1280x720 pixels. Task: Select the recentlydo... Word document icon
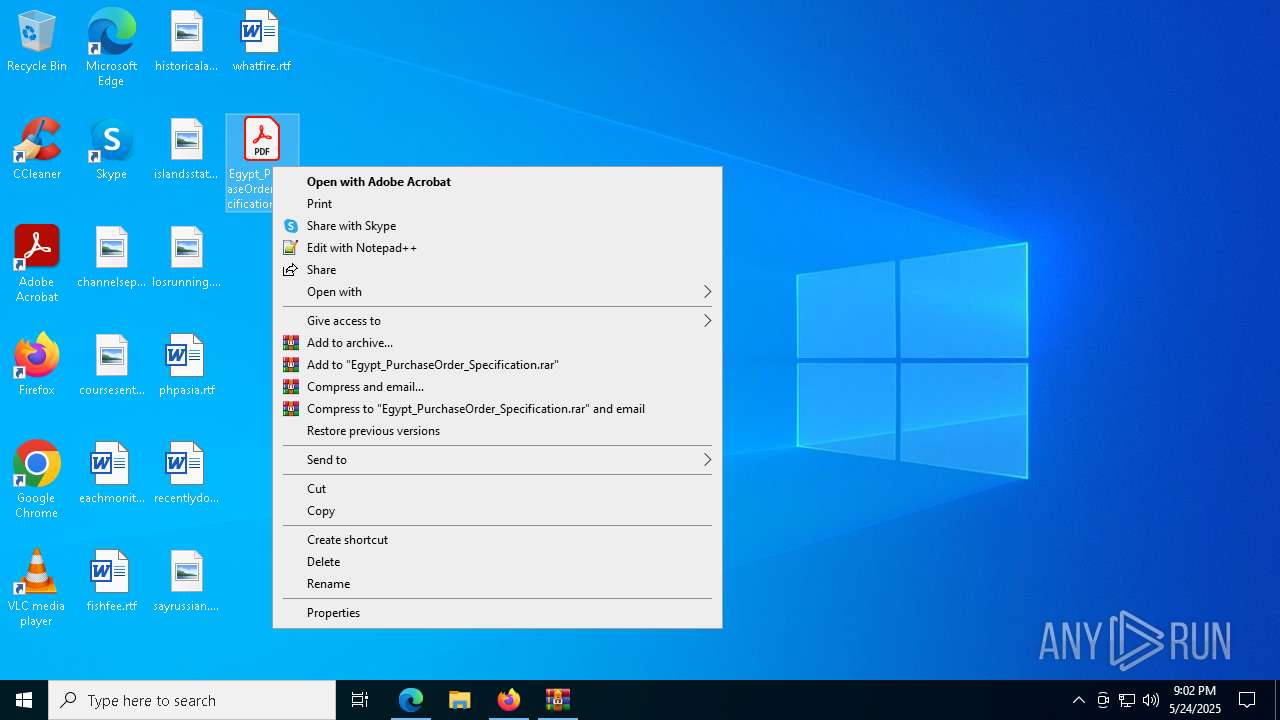(186, 474)
